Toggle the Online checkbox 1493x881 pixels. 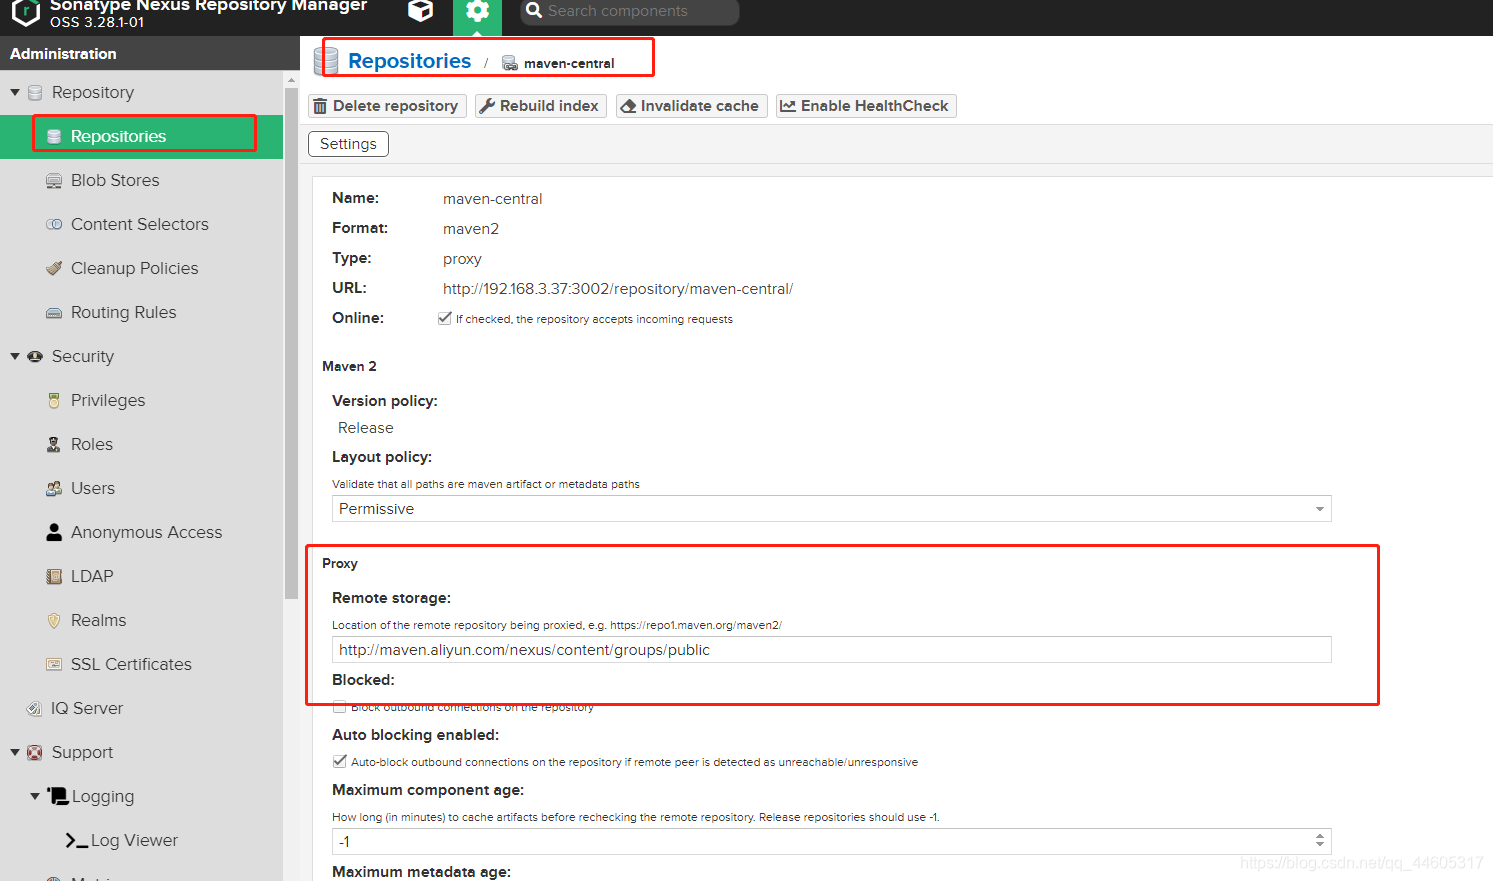445,318
